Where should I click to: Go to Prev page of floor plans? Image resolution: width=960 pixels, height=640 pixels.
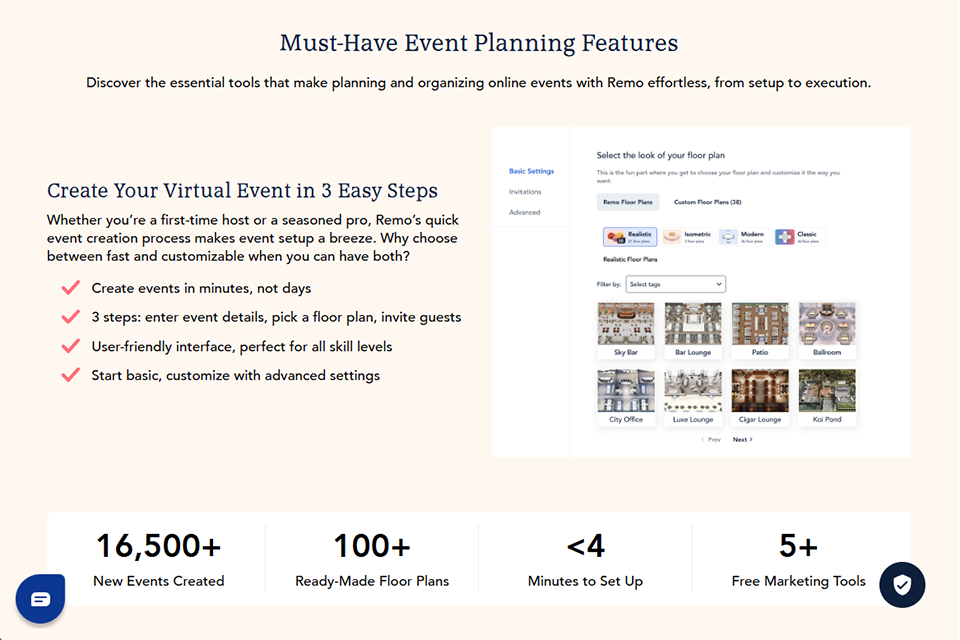click(x=711, y=440)
